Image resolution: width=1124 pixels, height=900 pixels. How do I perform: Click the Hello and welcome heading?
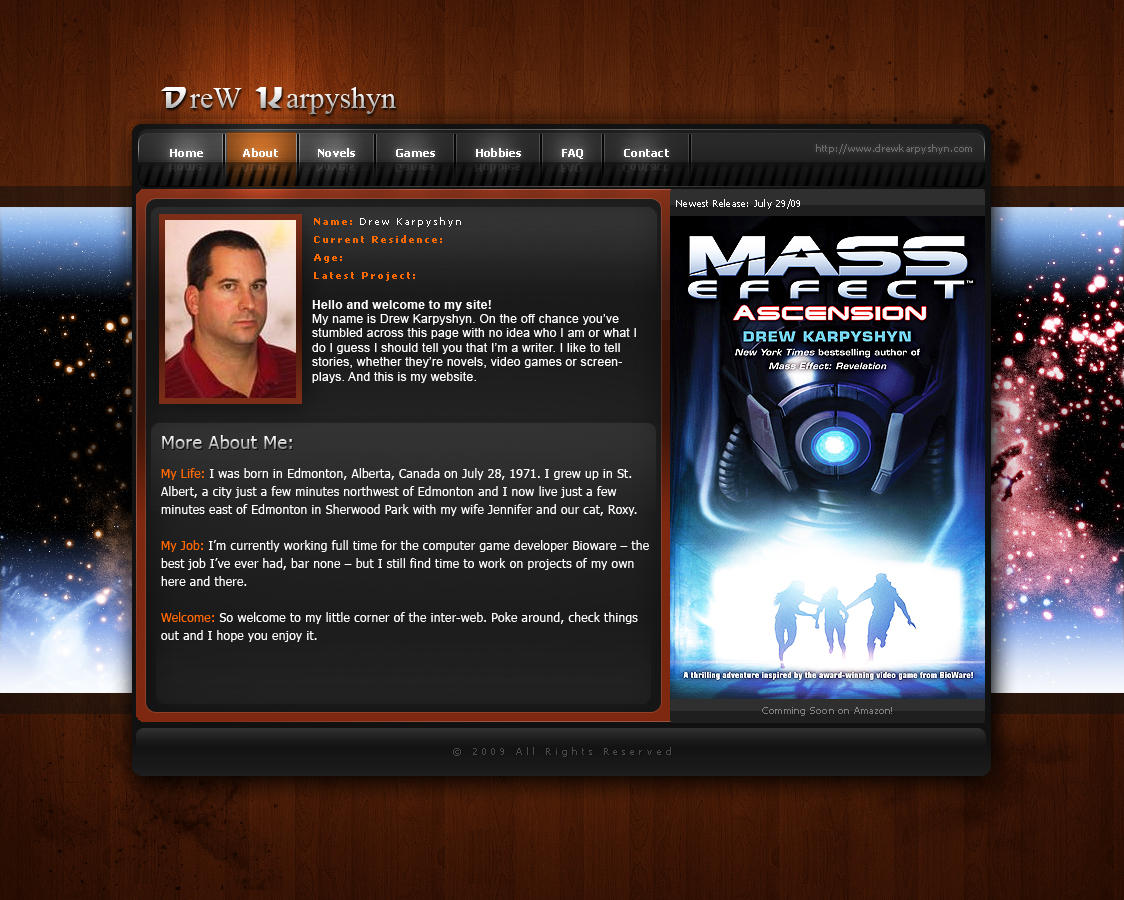(402, 305)
